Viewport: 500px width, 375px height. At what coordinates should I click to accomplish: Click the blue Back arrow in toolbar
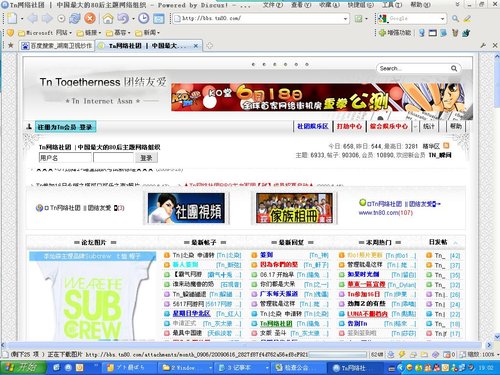point(33,18)
